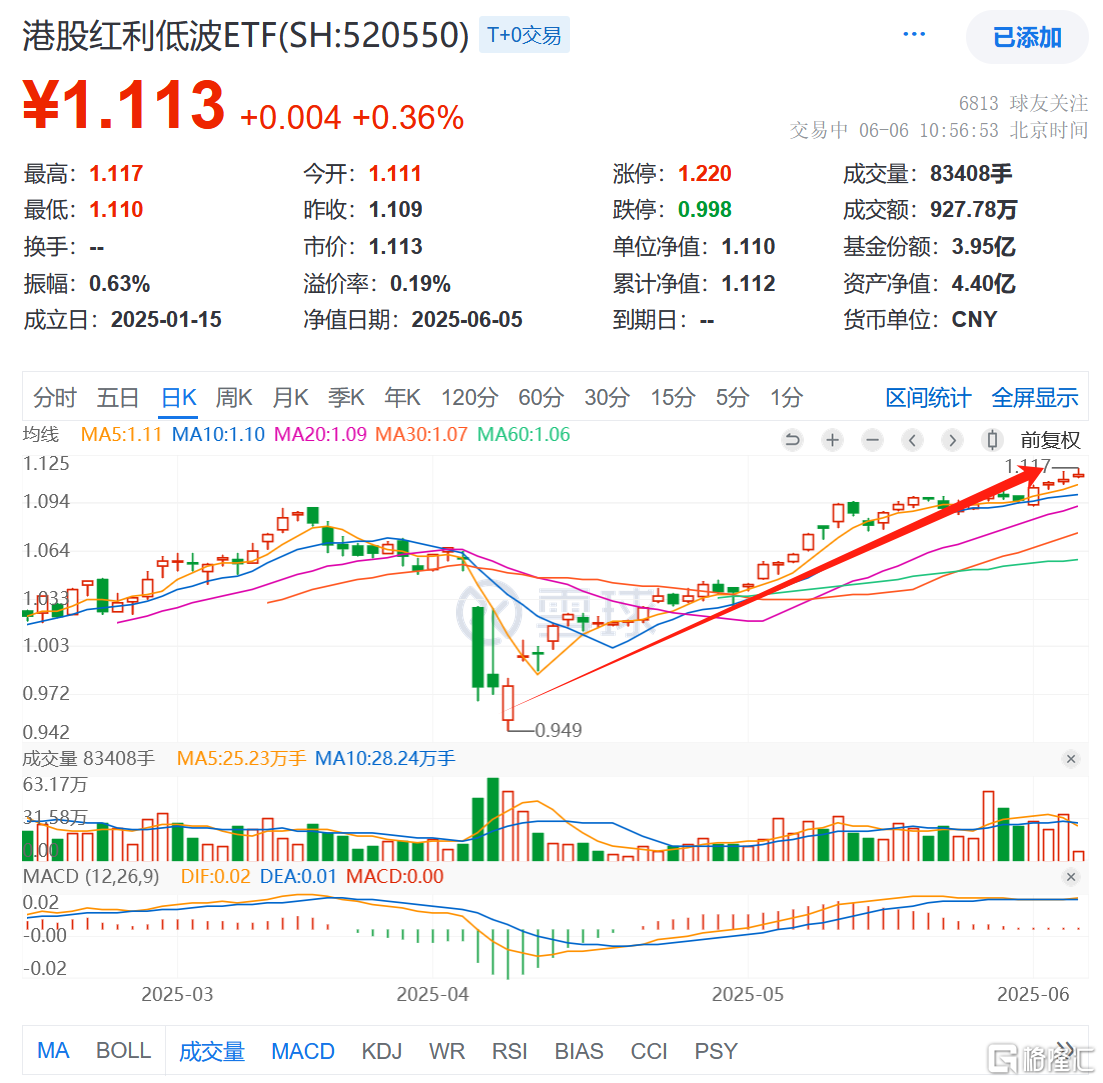
Task: Click the 资产净值 value 4.40亿
Action: [983, 283]
